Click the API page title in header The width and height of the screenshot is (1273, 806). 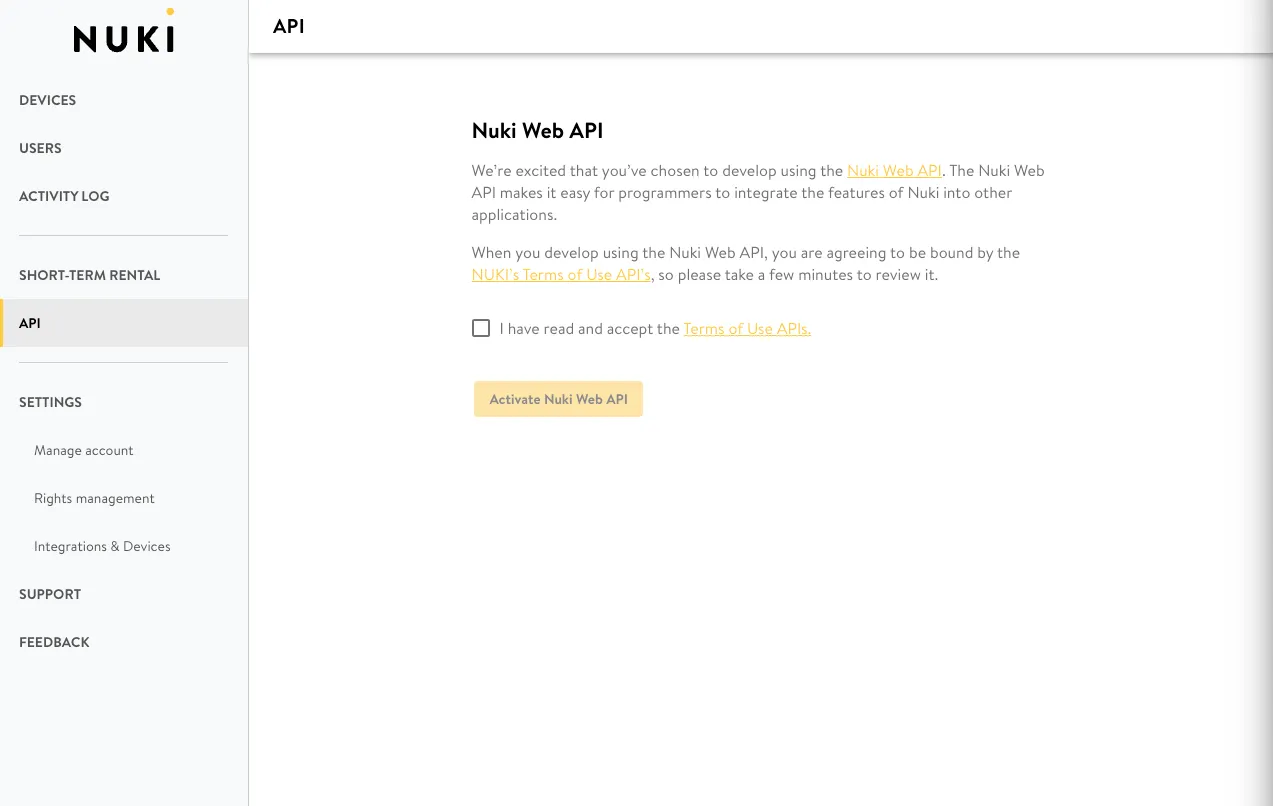pos(288,26)
